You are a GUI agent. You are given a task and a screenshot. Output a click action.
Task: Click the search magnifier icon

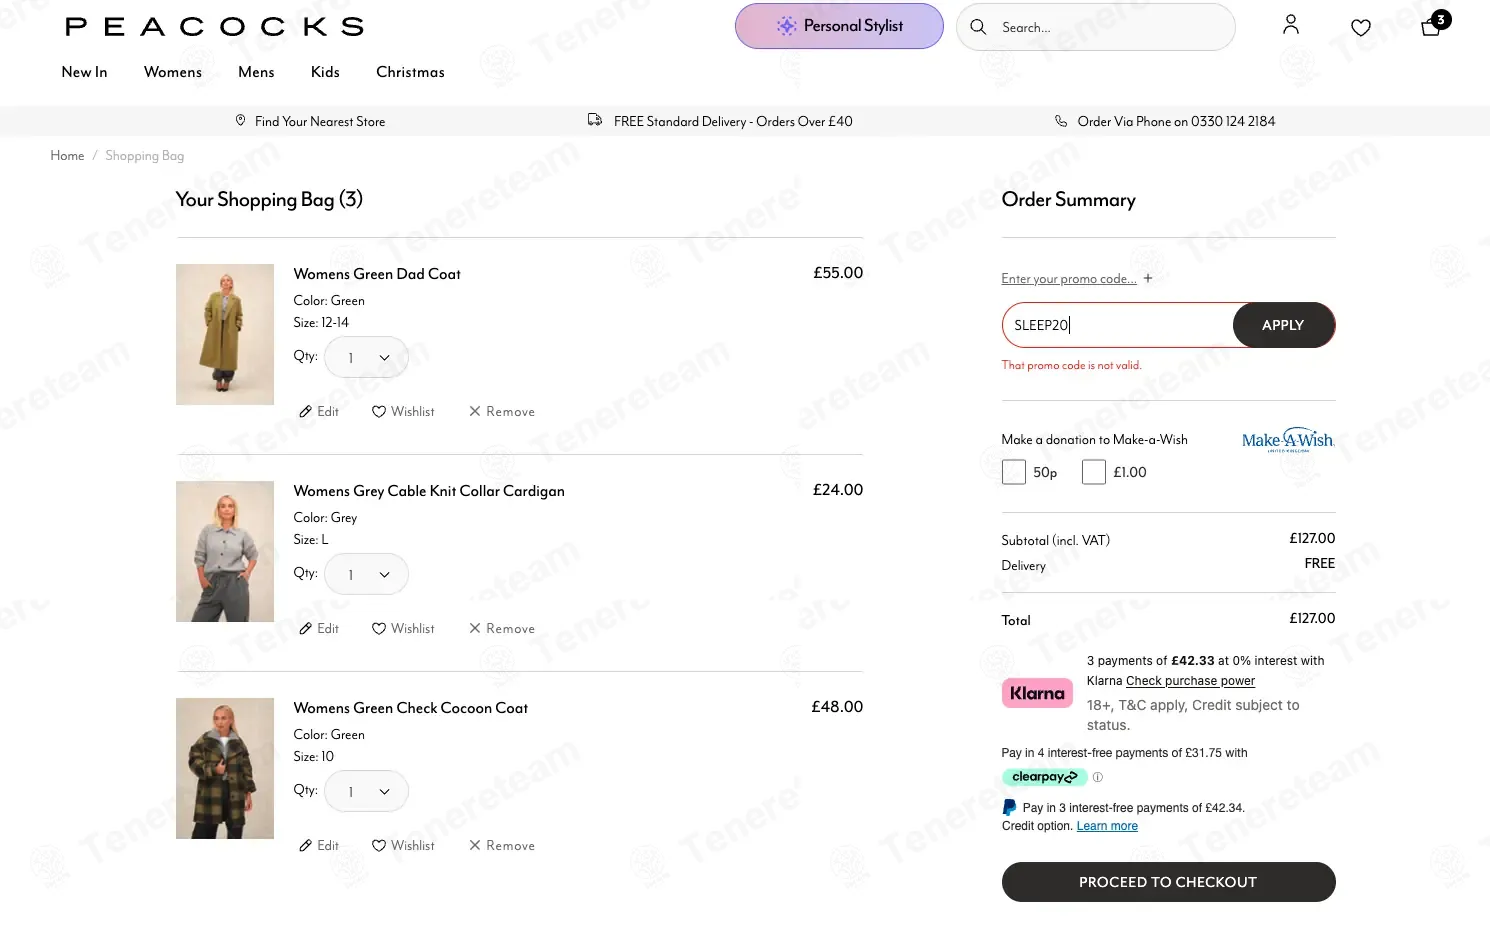click(978, 27)
